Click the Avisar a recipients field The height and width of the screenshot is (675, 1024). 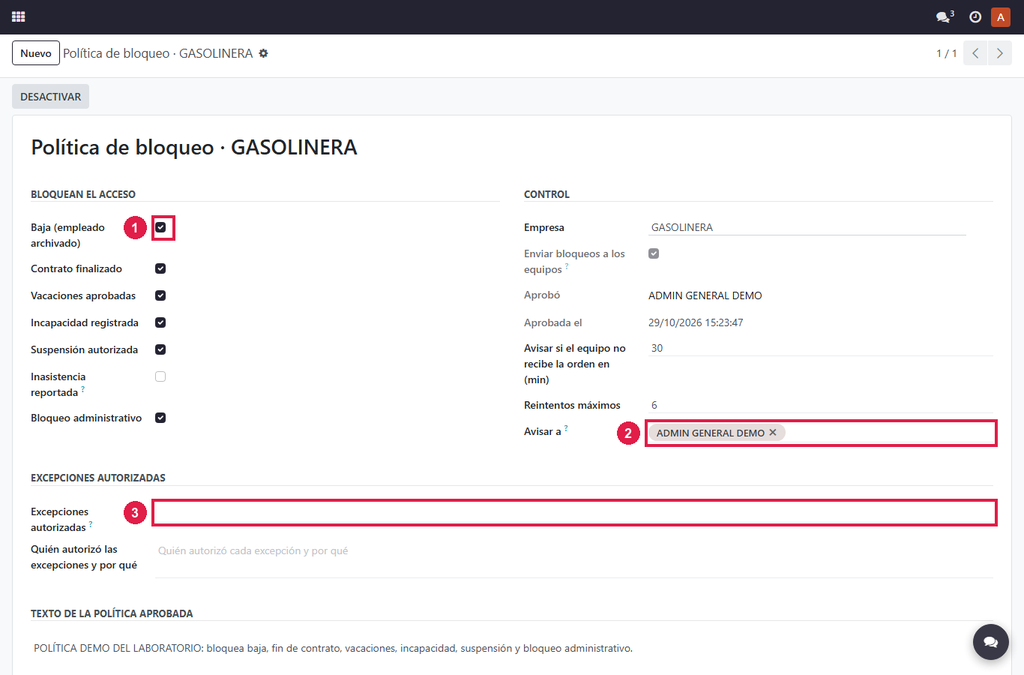coord(821,433)
